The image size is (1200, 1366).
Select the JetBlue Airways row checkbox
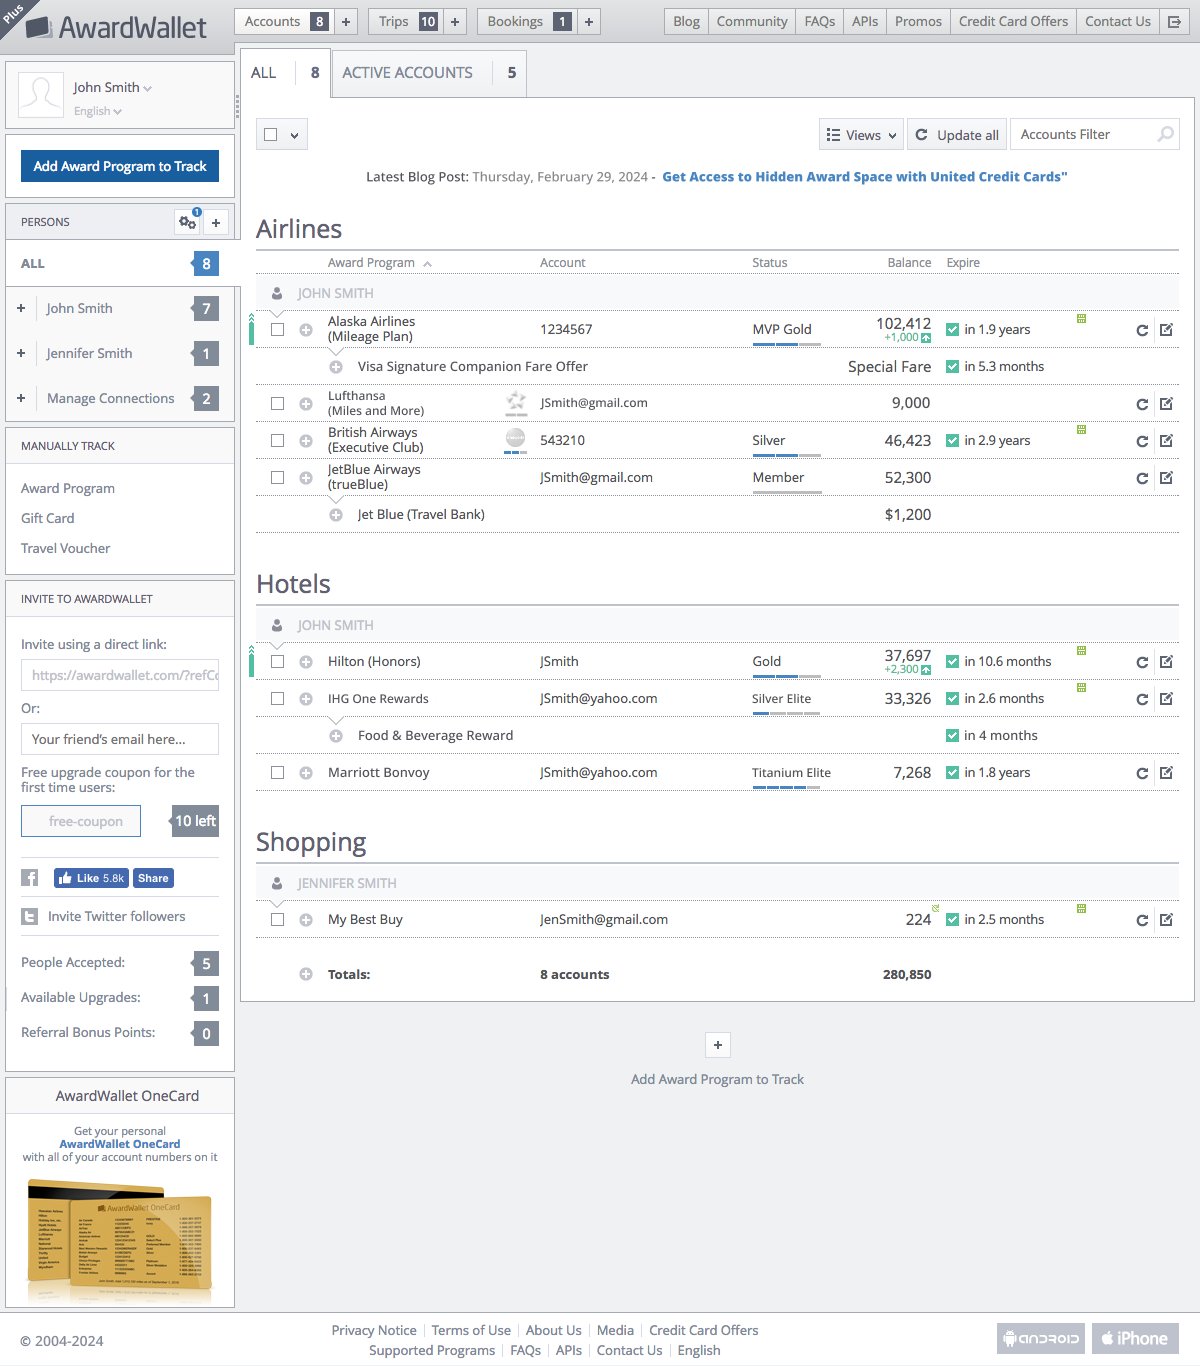coord(277,478)
